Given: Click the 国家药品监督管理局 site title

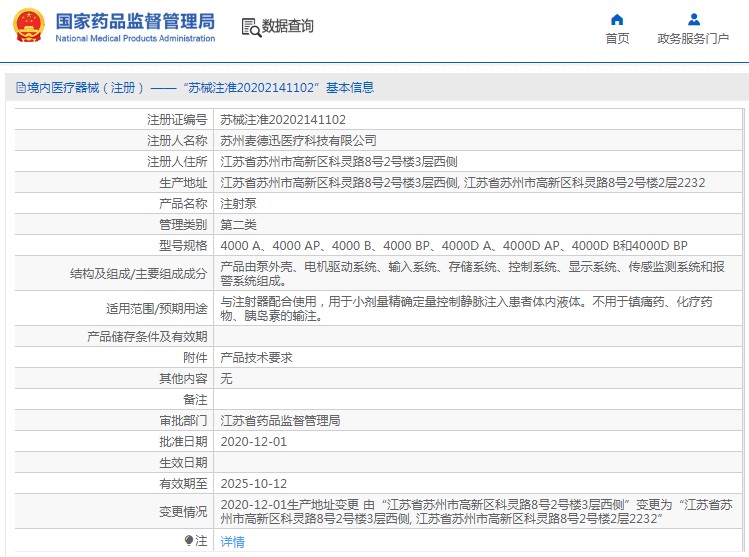Looking at the screenshot, I should 134,20.
